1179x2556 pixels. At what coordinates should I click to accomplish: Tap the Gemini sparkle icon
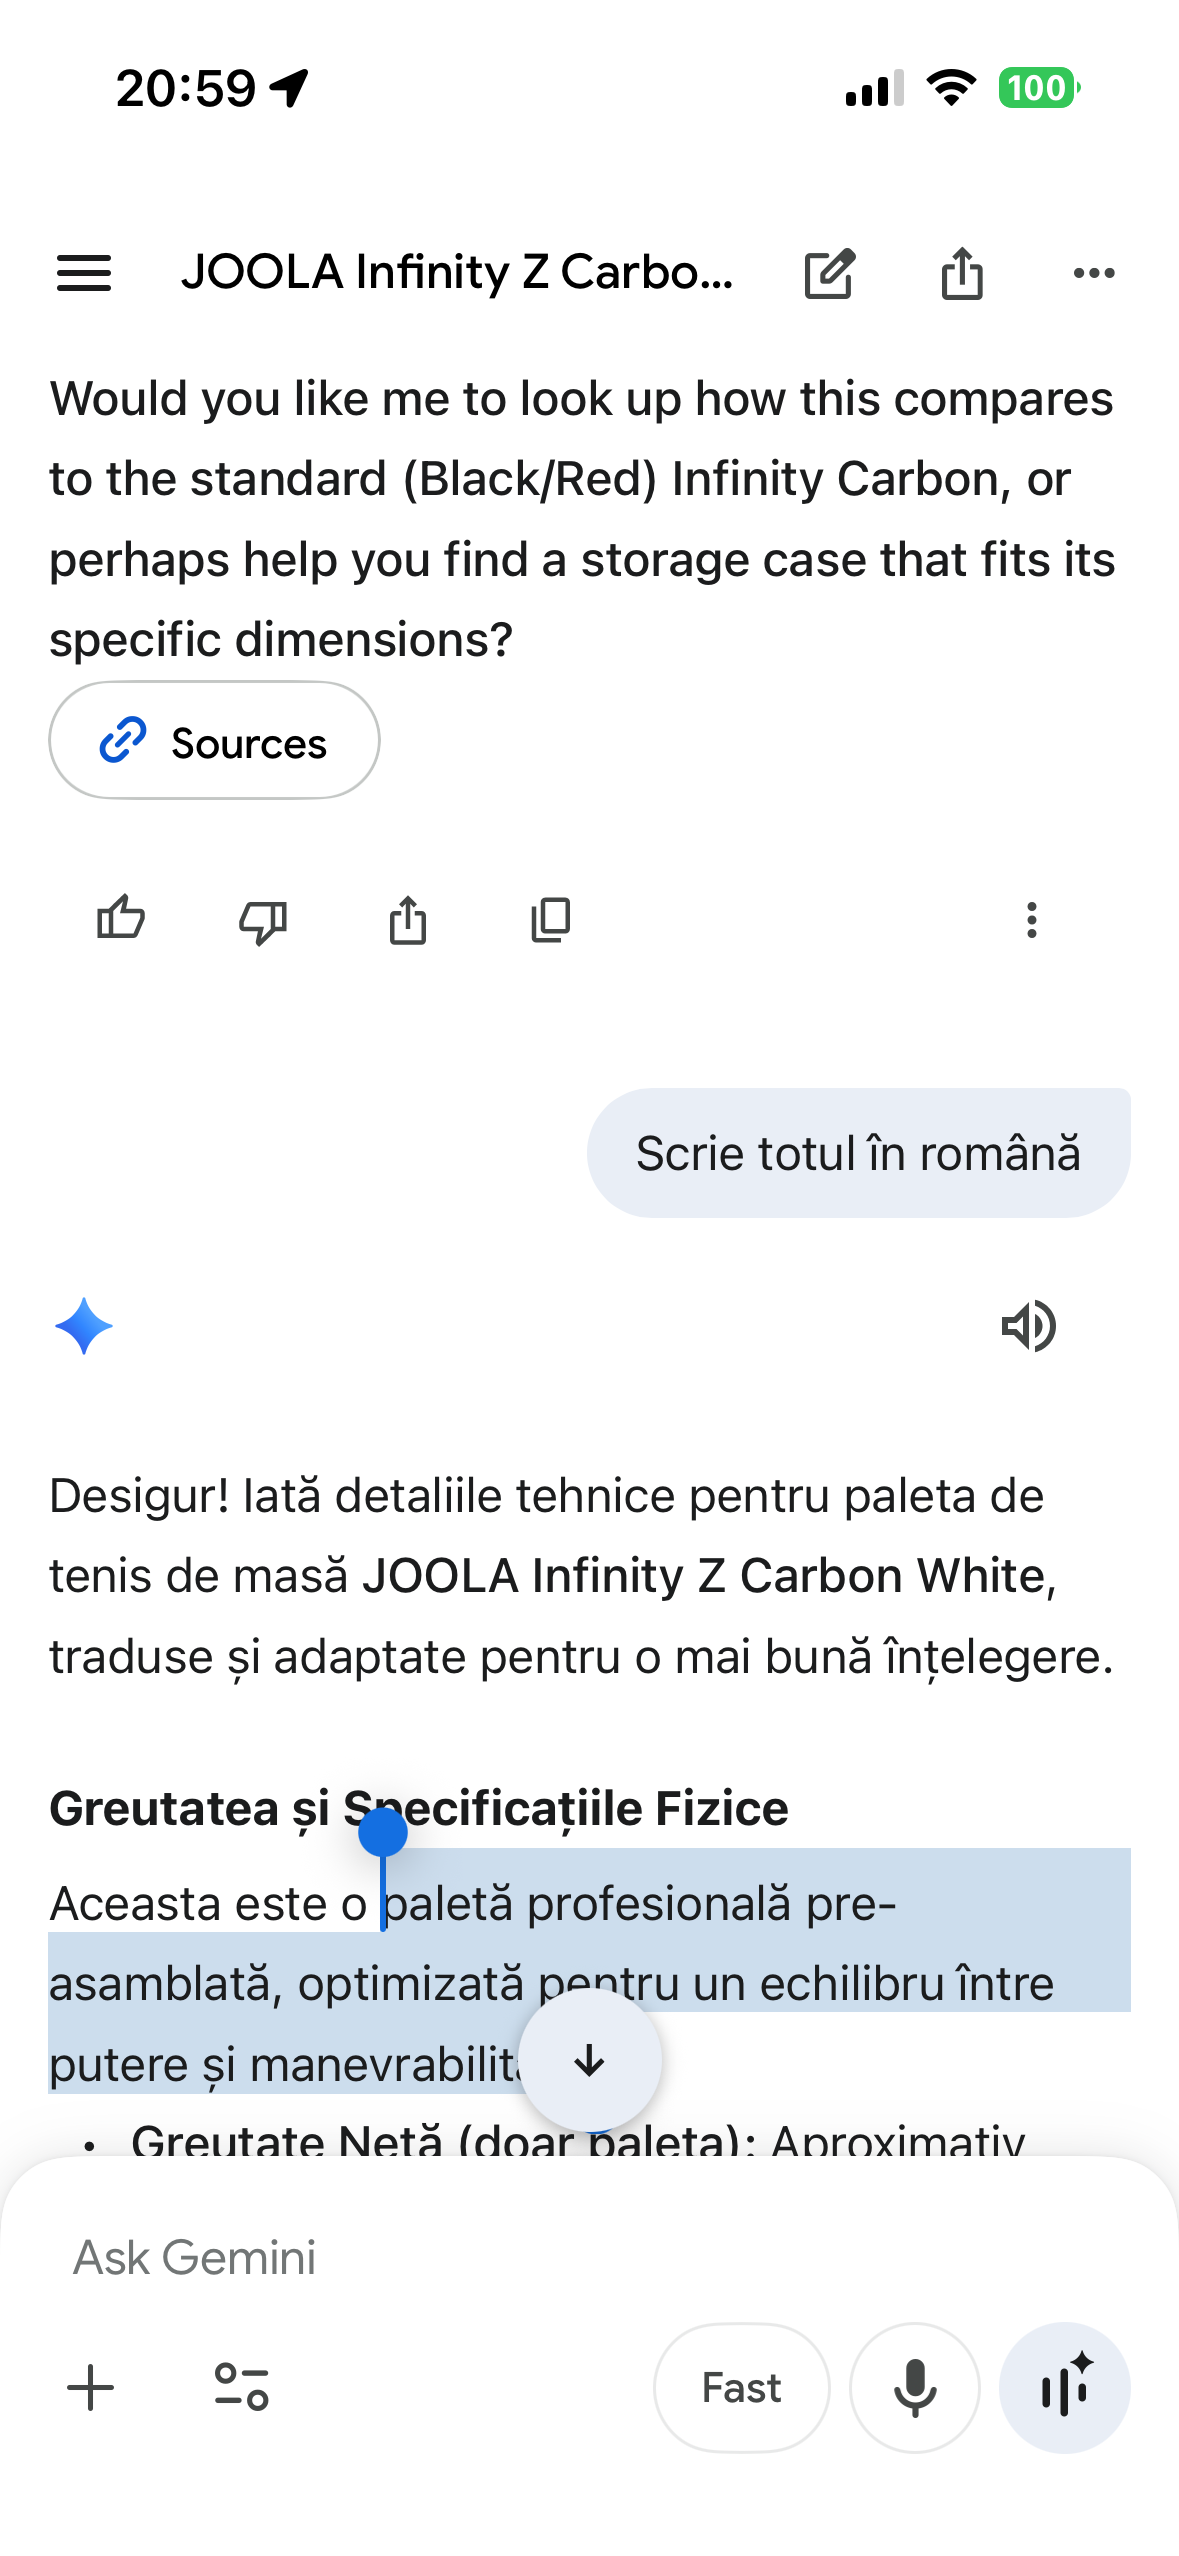click(84, 1326)
